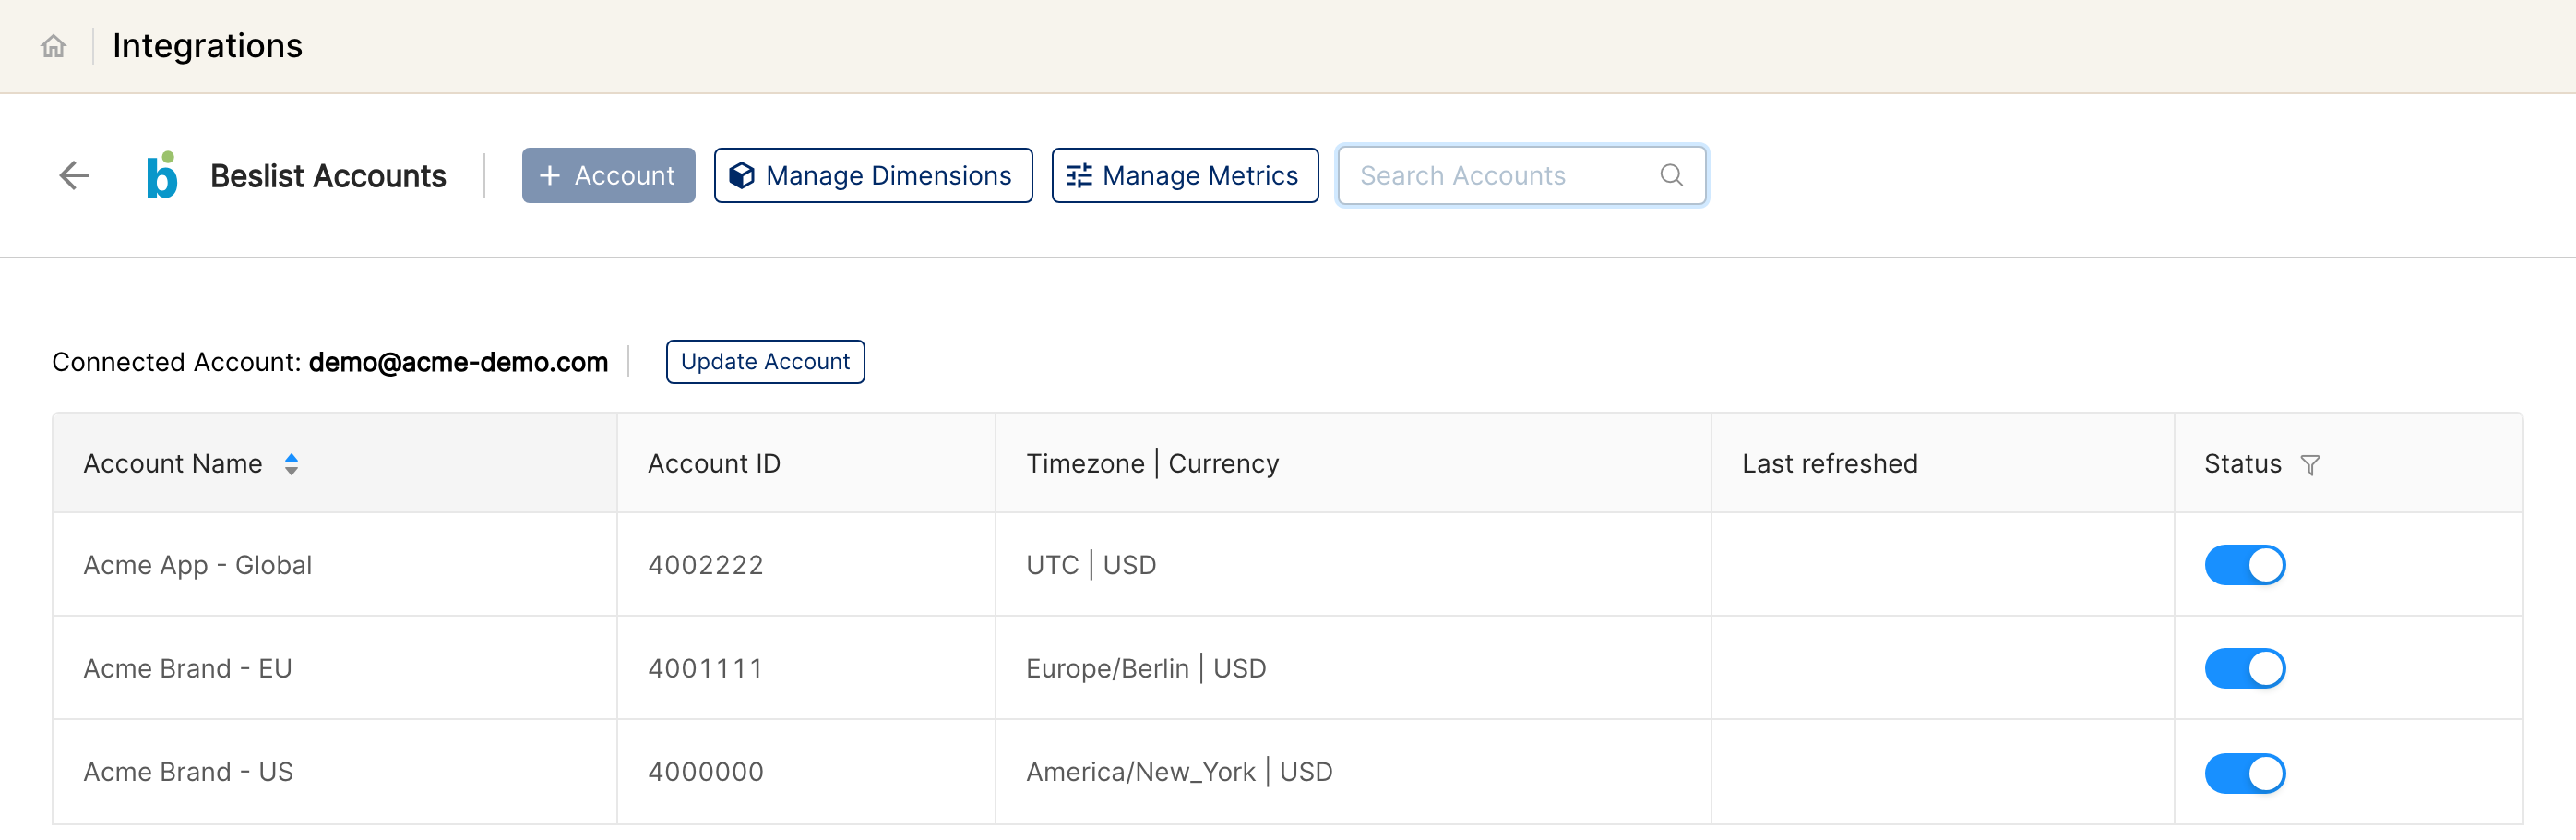
Task: Open Manage Metrics
Action: pos(1185,176)
